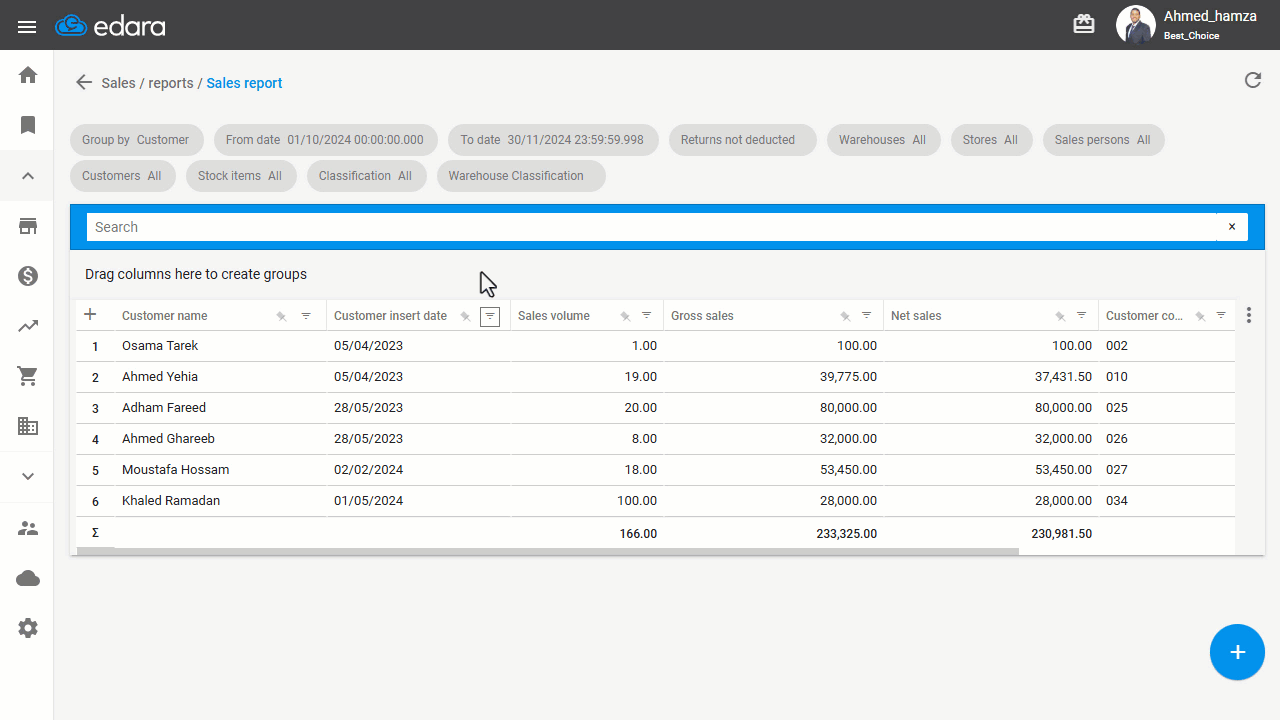The height and width of the screenshot is (720, 1280).
Task: Pin the Sales volume column
Action: pos(625,316)
